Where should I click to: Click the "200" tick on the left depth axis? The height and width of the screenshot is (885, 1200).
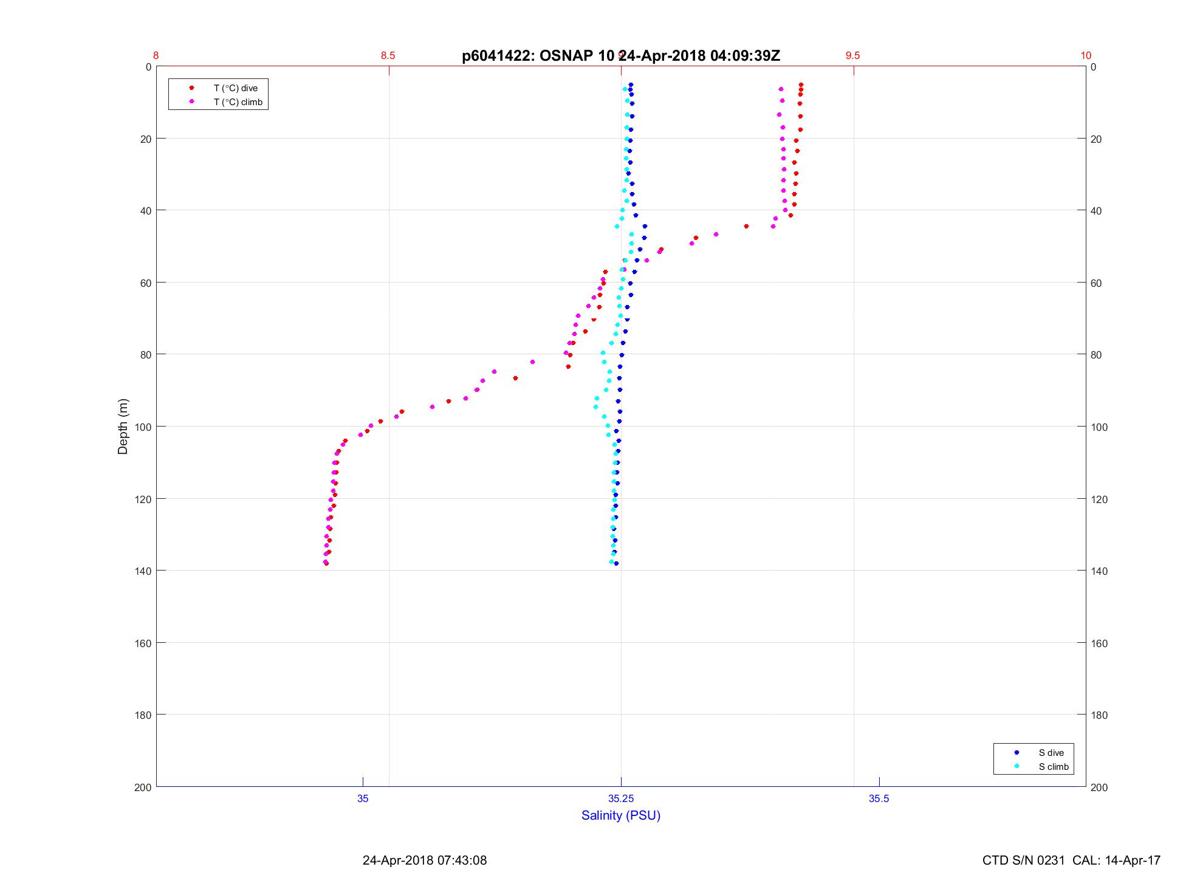142,787
